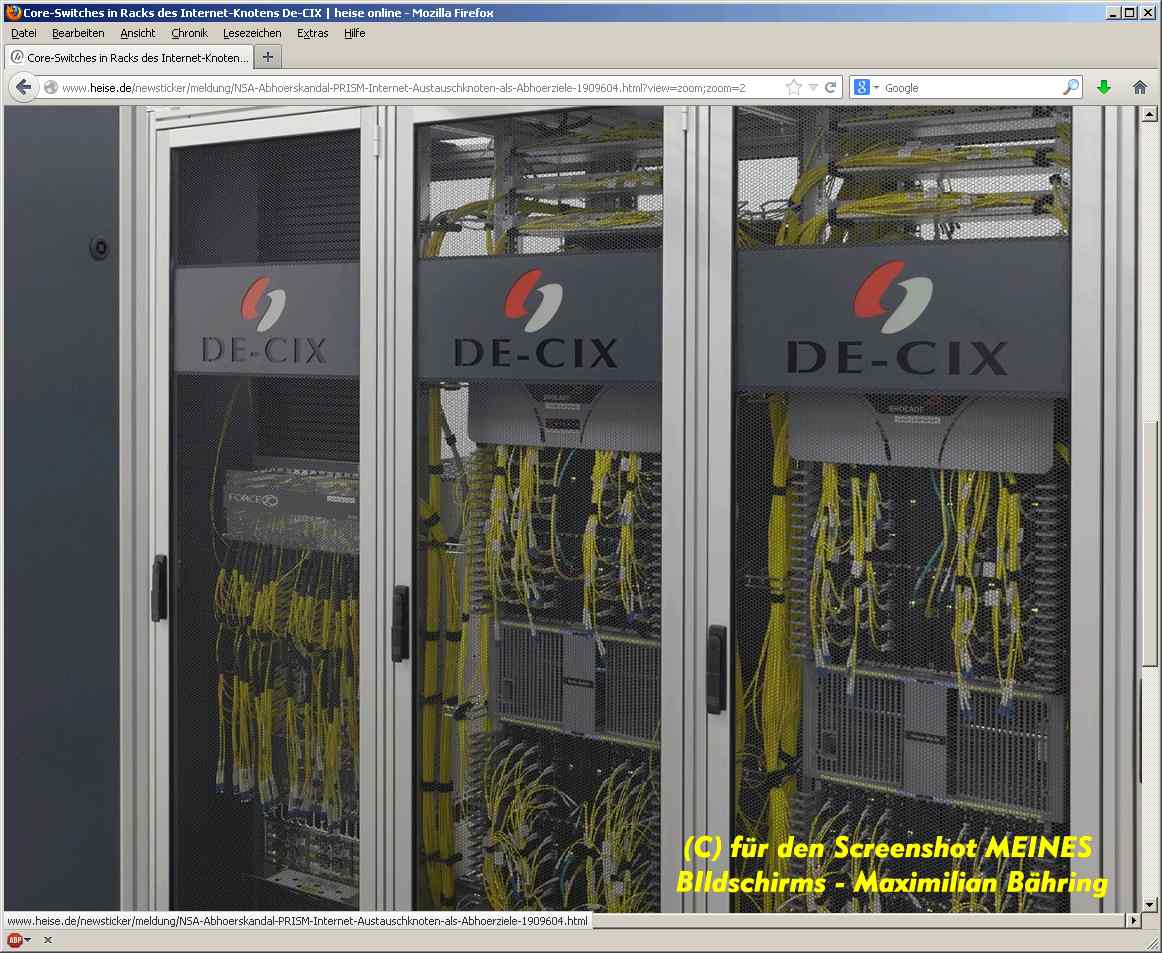
Task: Close the add-on bar with X
Action: coord(47,940)
